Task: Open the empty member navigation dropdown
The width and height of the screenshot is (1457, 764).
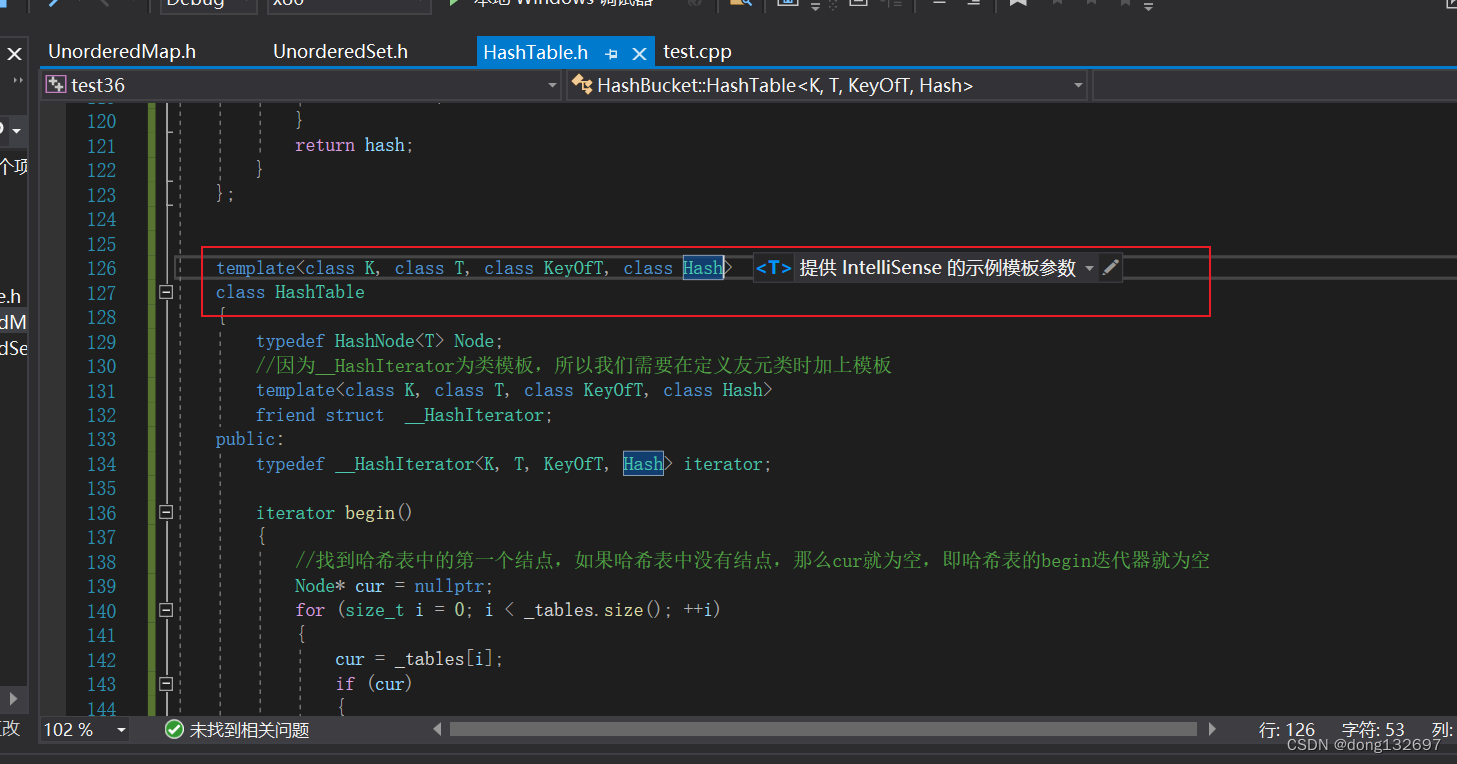Action: [x=1274, y=86]
